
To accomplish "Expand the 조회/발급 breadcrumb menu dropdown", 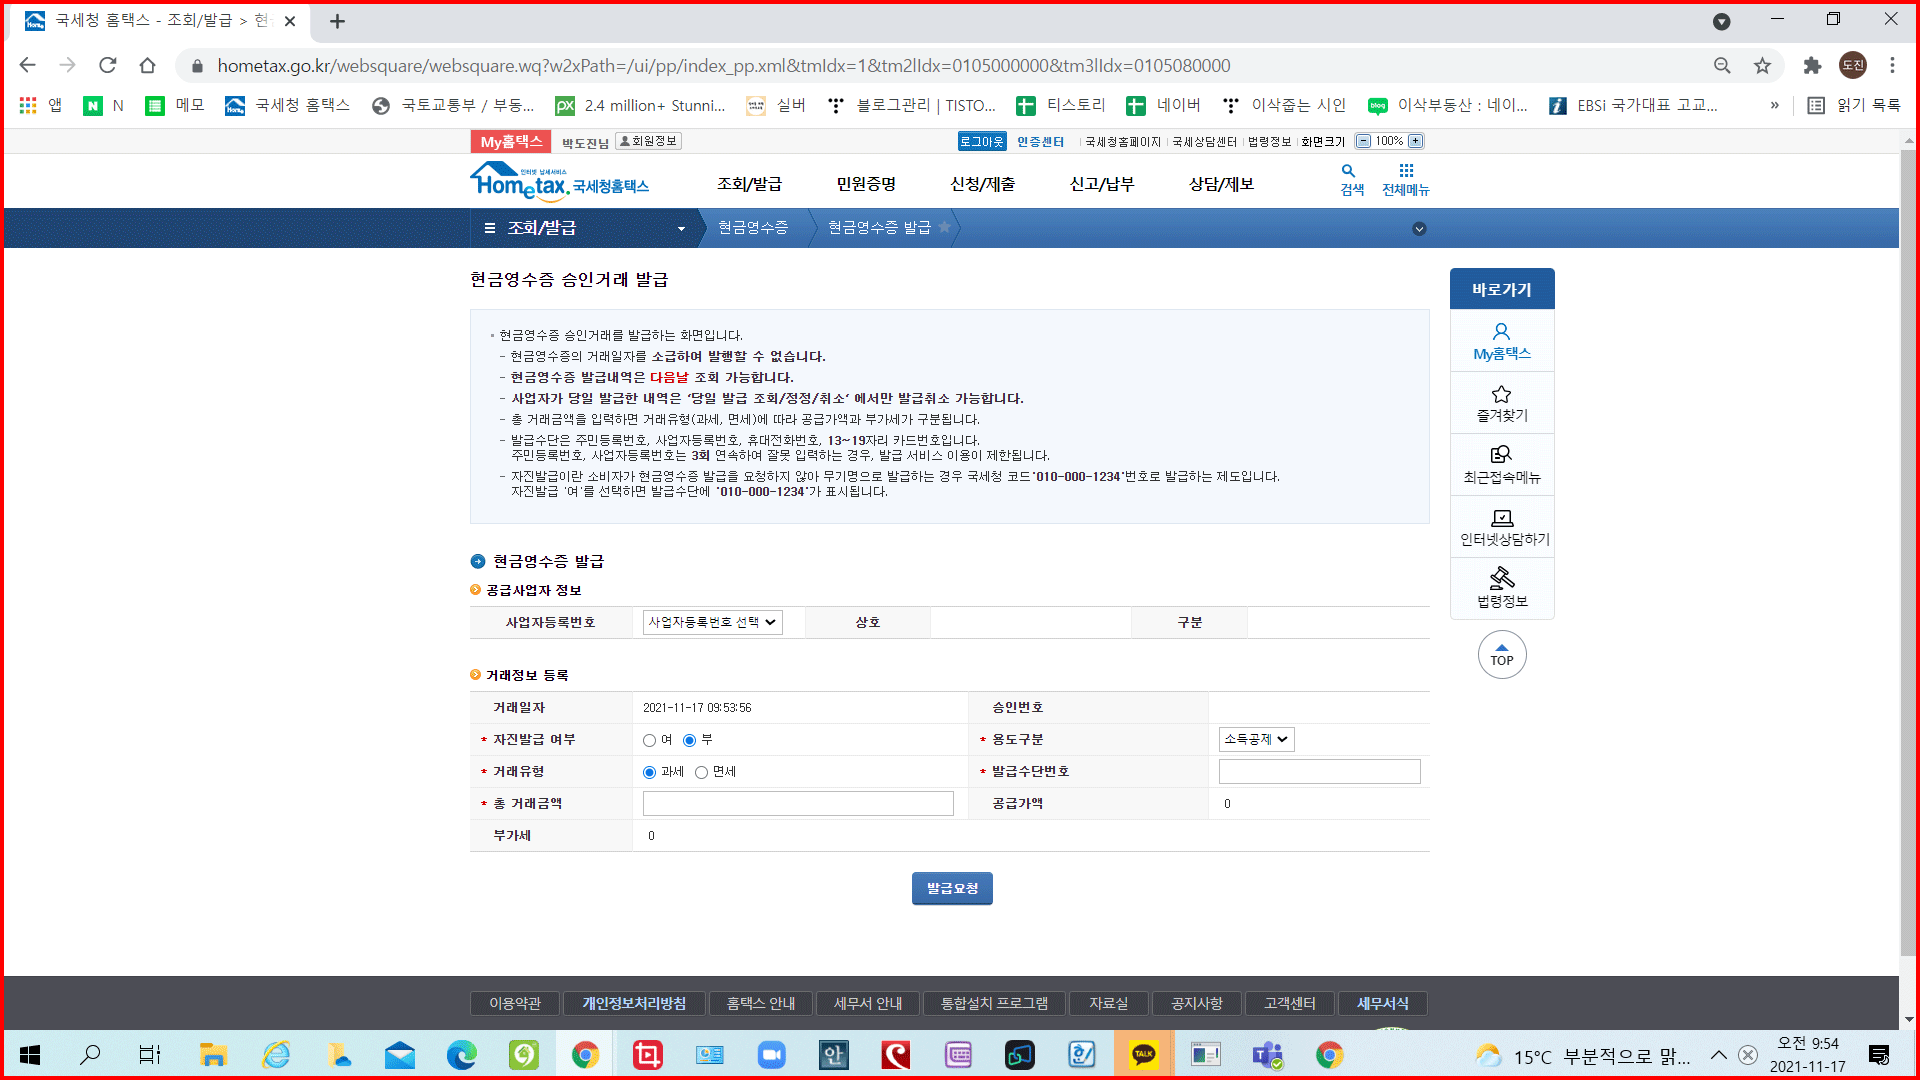I will pyautogui.click(x=681, y=229).
